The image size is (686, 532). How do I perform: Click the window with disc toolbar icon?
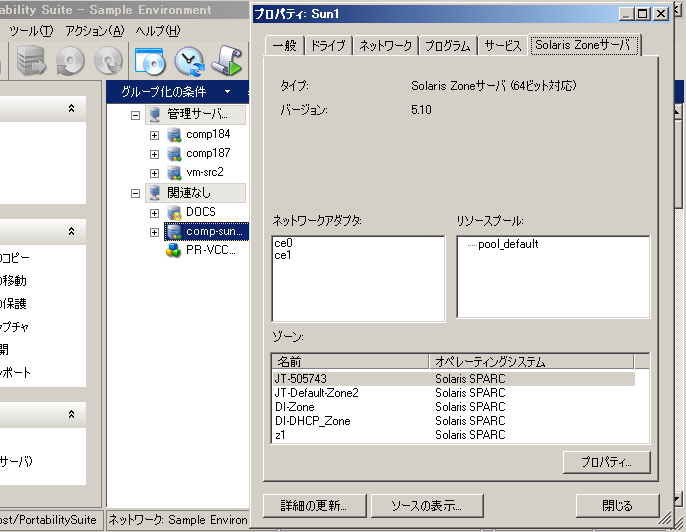pyautogui.click(x=150, y=61)
